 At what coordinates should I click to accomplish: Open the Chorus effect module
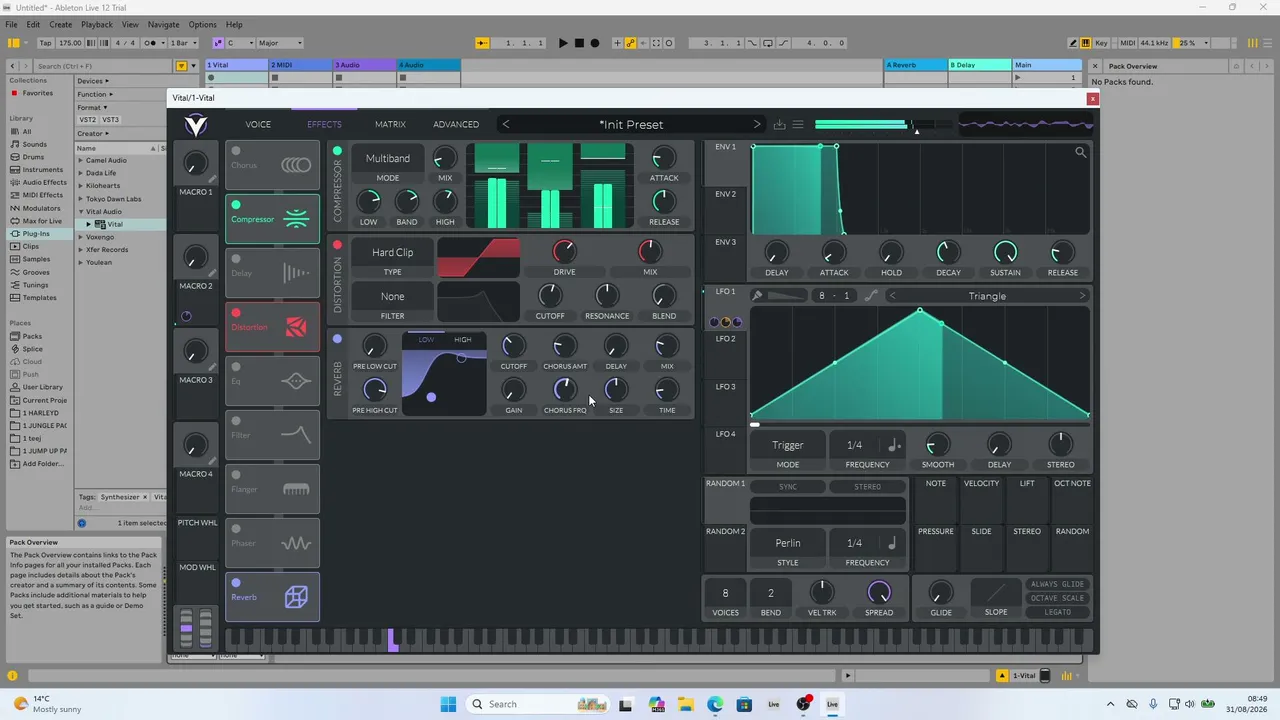[272, 165]
